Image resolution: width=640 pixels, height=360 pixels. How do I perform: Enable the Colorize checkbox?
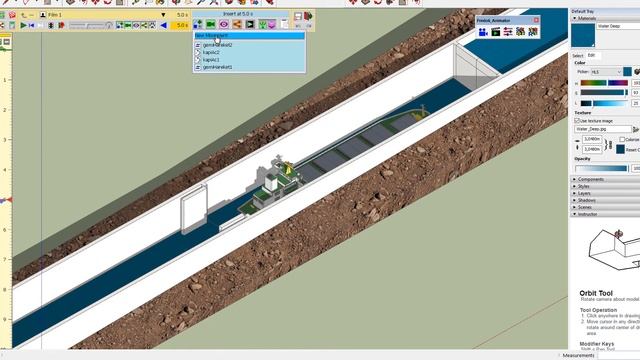[622, 139]
